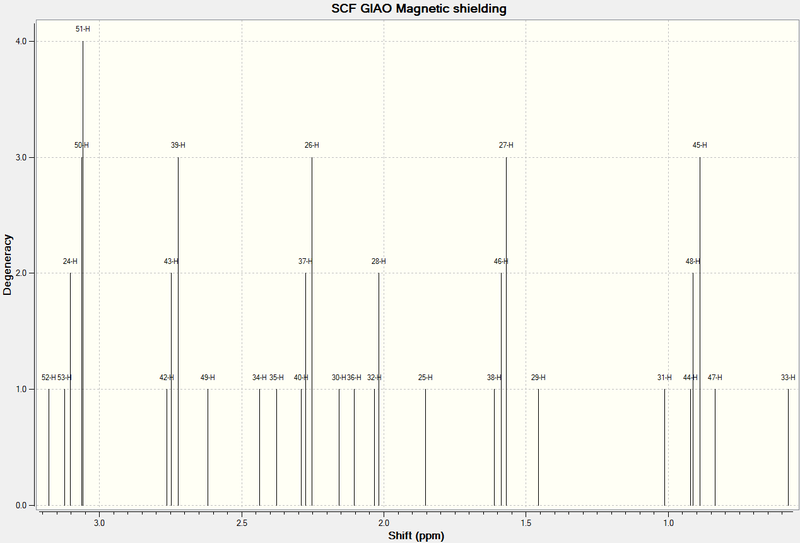Click the 47-H peak label

[715, 378]
